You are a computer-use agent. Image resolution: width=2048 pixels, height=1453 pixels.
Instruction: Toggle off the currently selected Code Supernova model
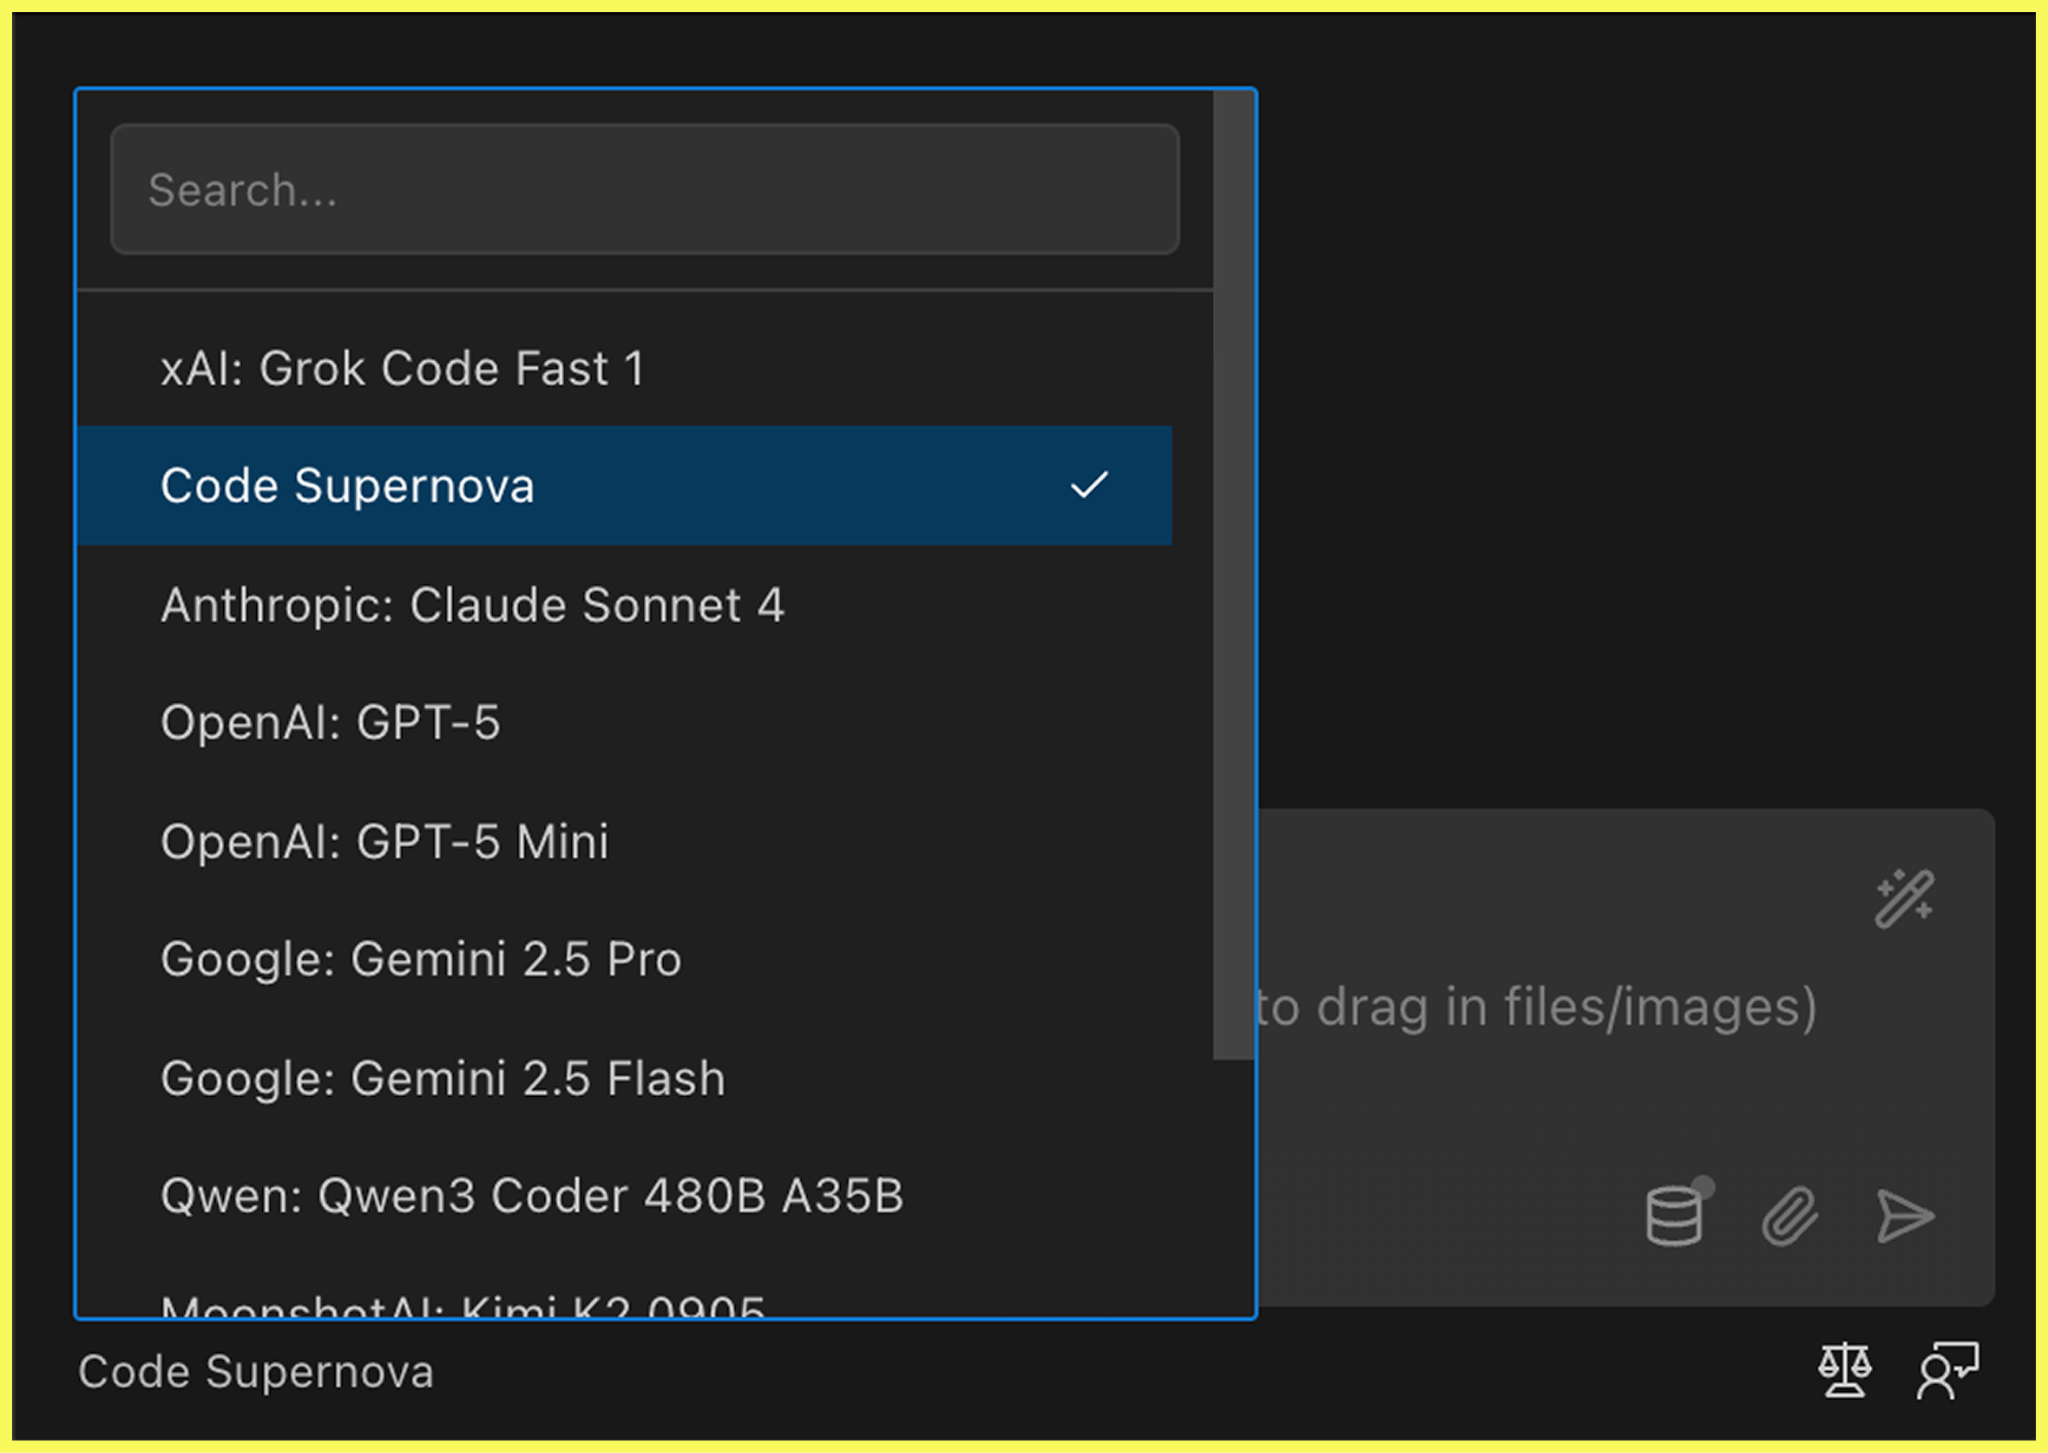tap(348, 486)
